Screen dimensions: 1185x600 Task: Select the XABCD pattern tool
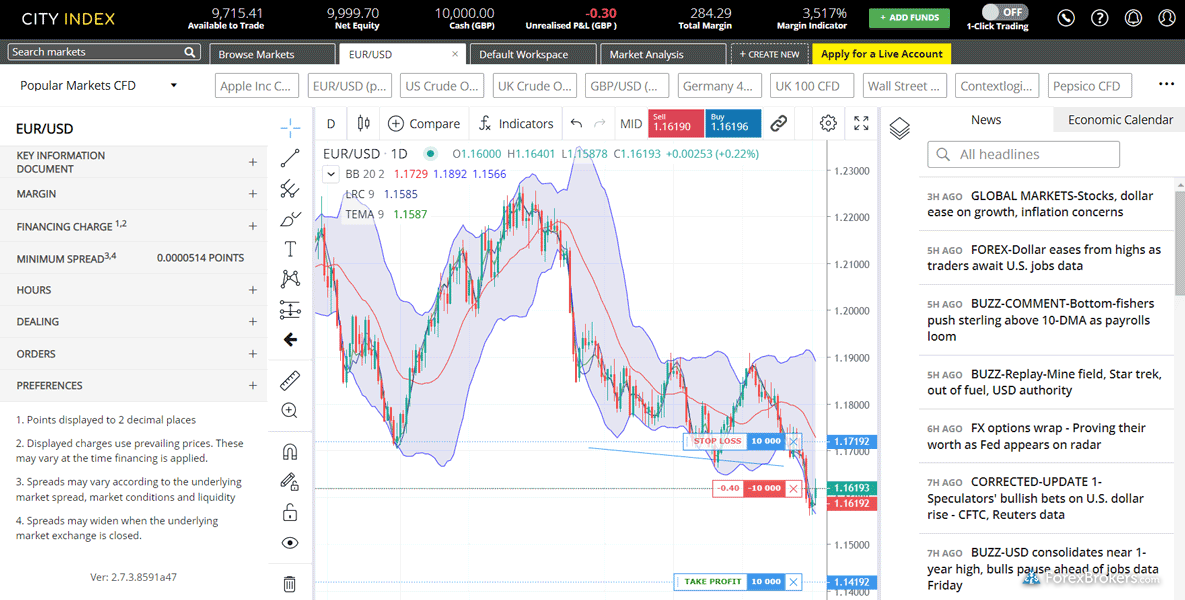coord(290,279)
